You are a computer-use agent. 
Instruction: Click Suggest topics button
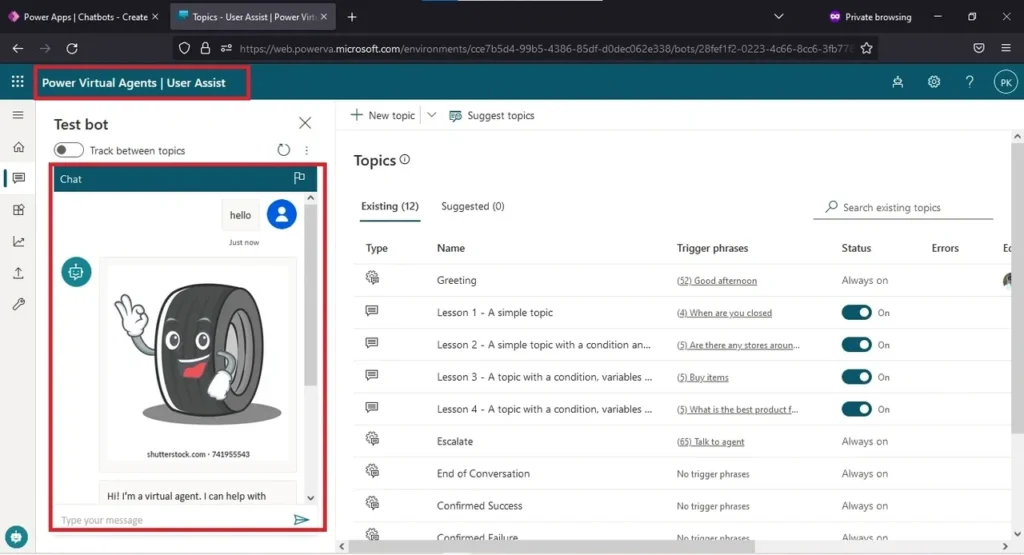pos(492,116)
